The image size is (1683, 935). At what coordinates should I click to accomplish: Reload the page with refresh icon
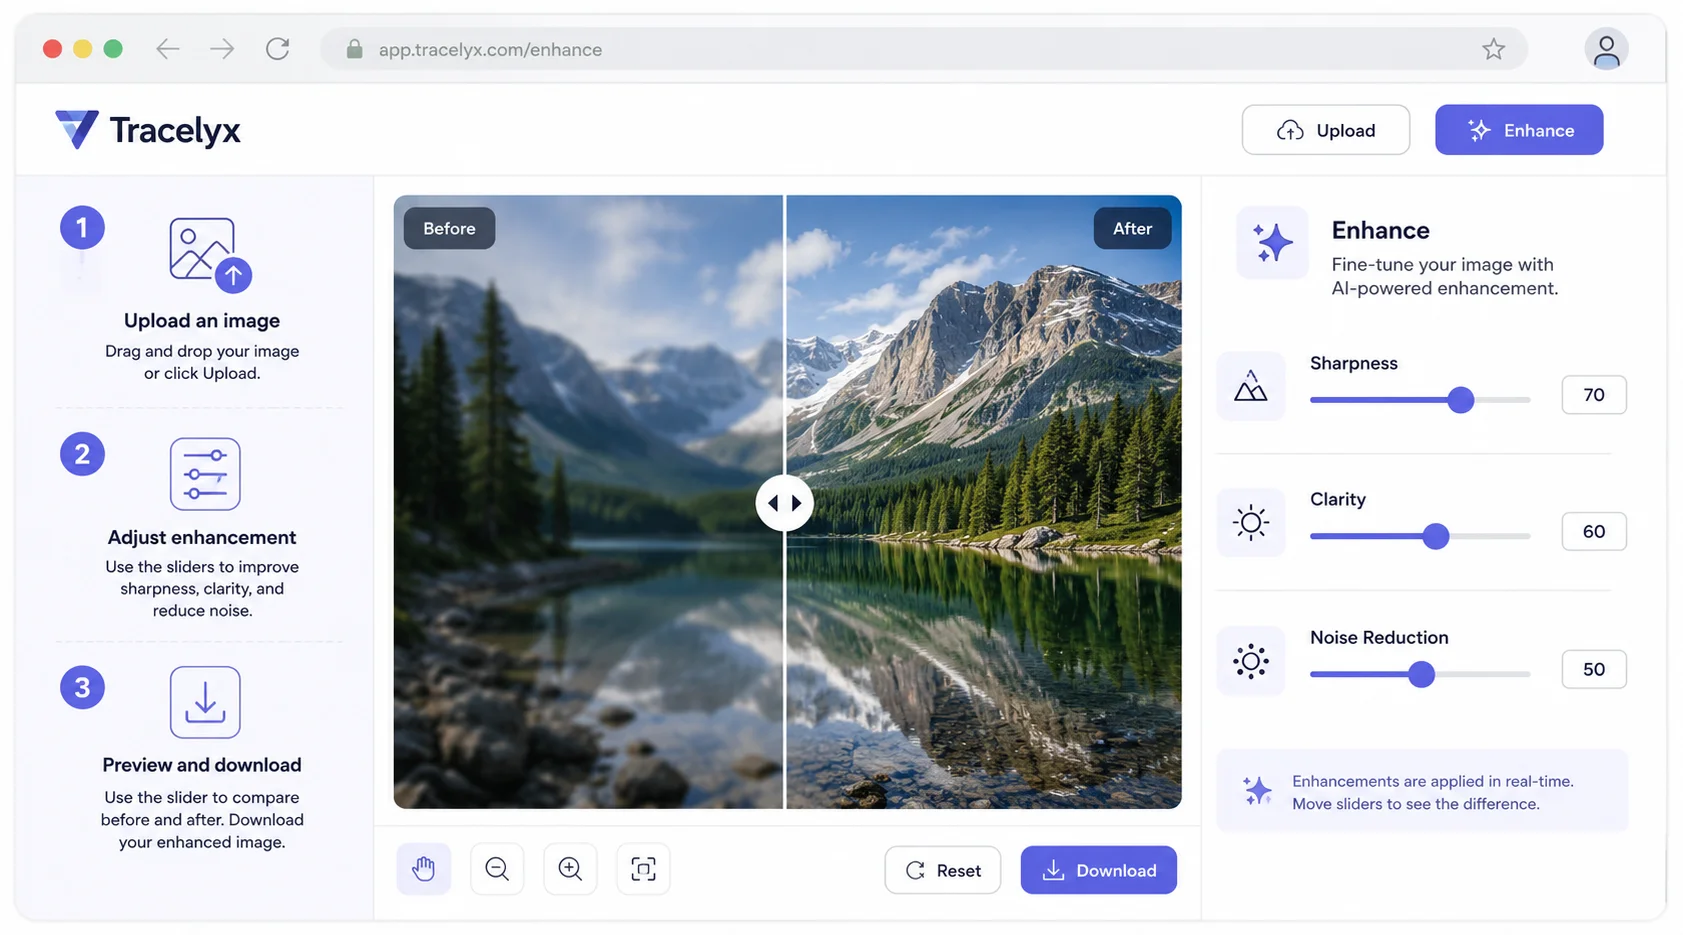[x=278, y=48]
